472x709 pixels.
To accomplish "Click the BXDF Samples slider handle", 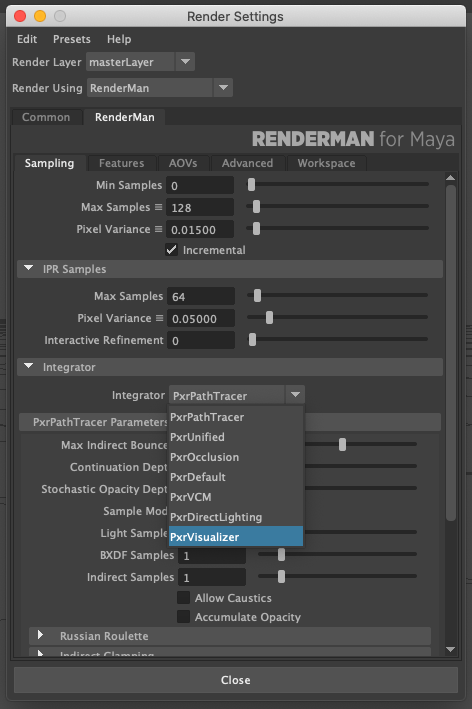I will 281,555.
